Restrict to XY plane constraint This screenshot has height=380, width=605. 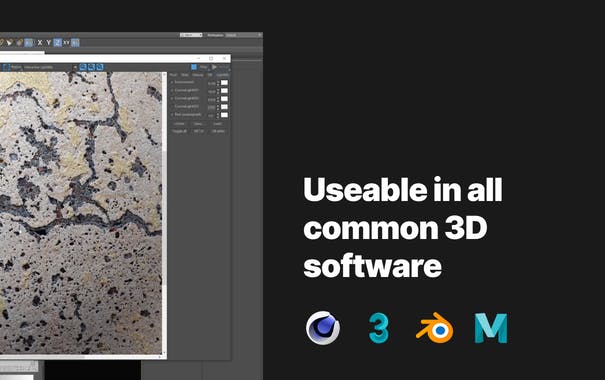(66, 42)
